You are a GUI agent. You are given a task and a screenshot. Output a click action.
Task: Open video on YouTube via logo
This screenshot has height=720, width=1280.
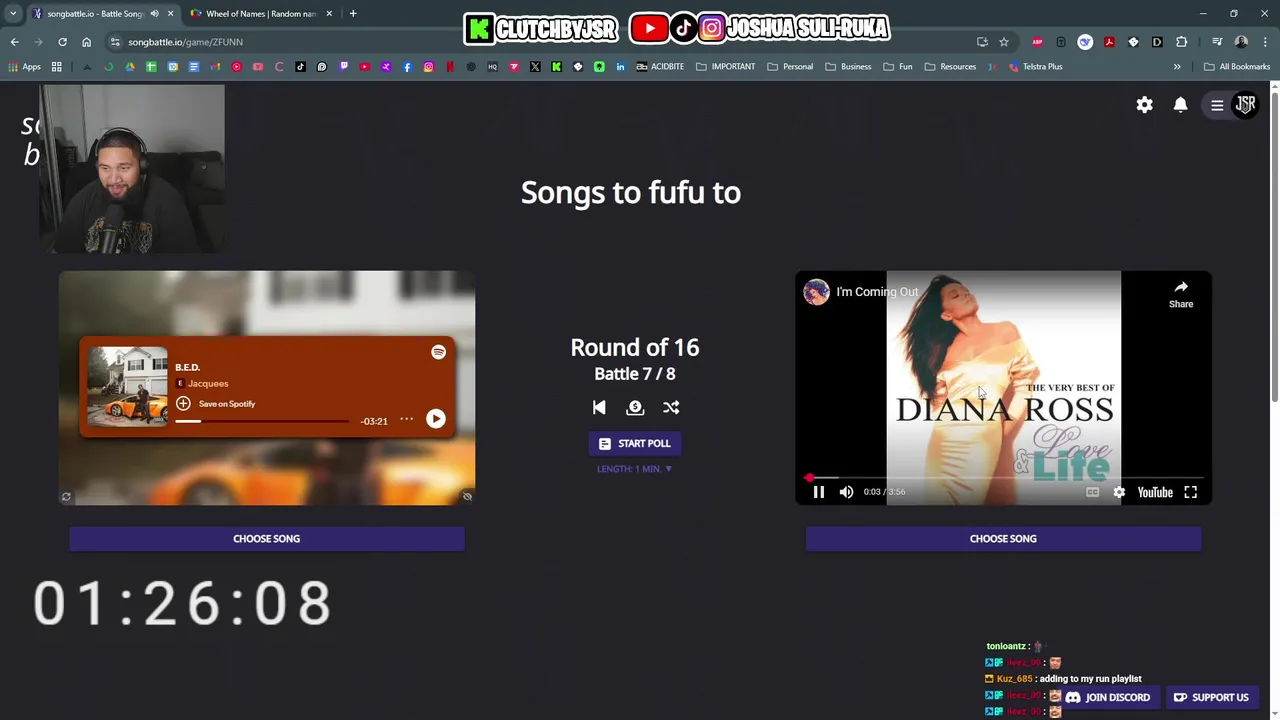click(x=1155, y=492)
